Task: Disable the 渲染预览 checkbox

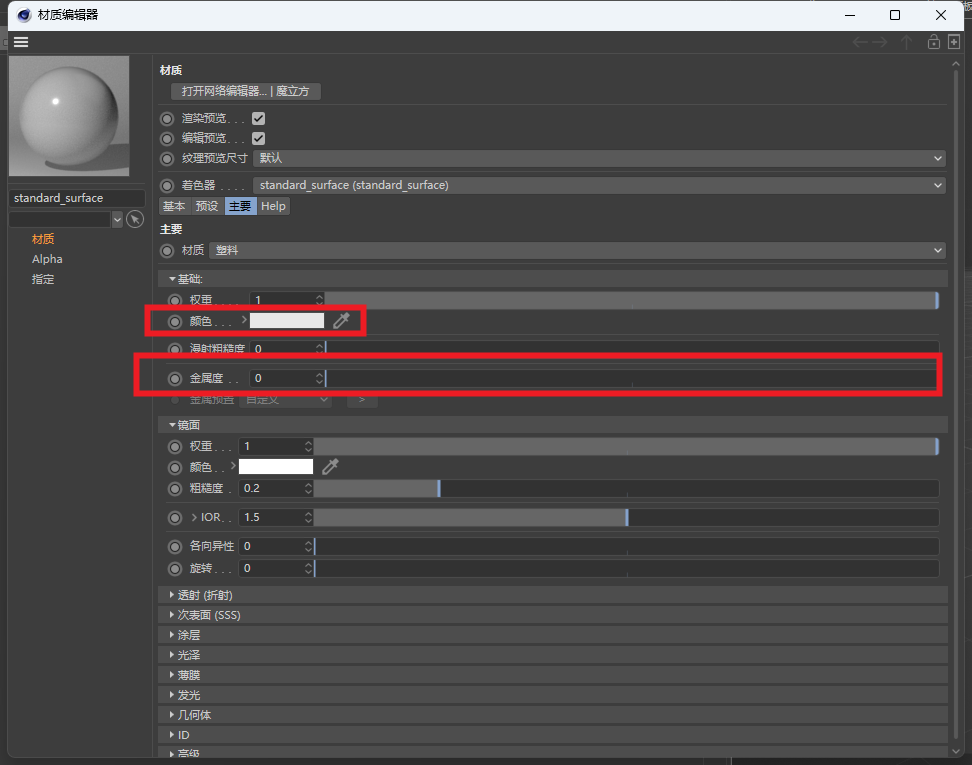Action: click(x=258, y=117)
